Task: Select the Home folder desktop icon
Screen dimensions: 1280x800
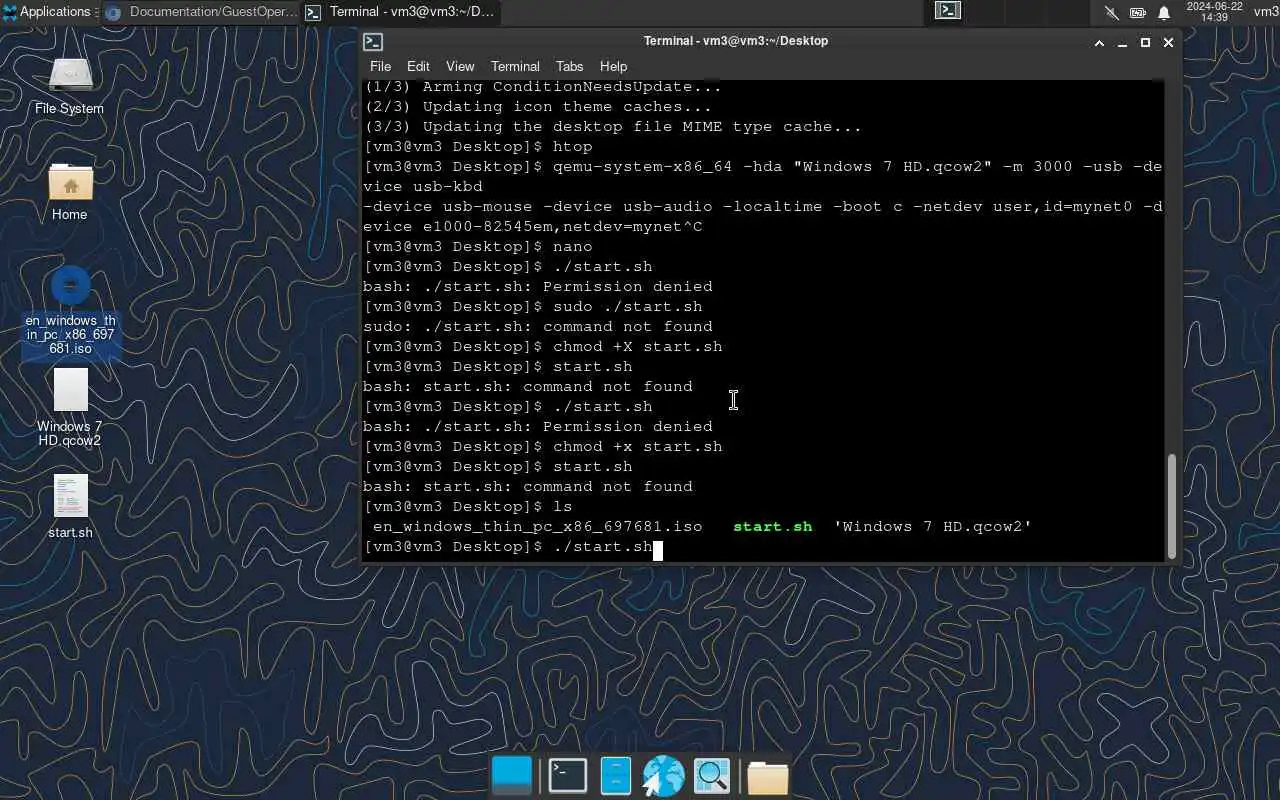Action: pyautogui.click(x=70, y=193)
